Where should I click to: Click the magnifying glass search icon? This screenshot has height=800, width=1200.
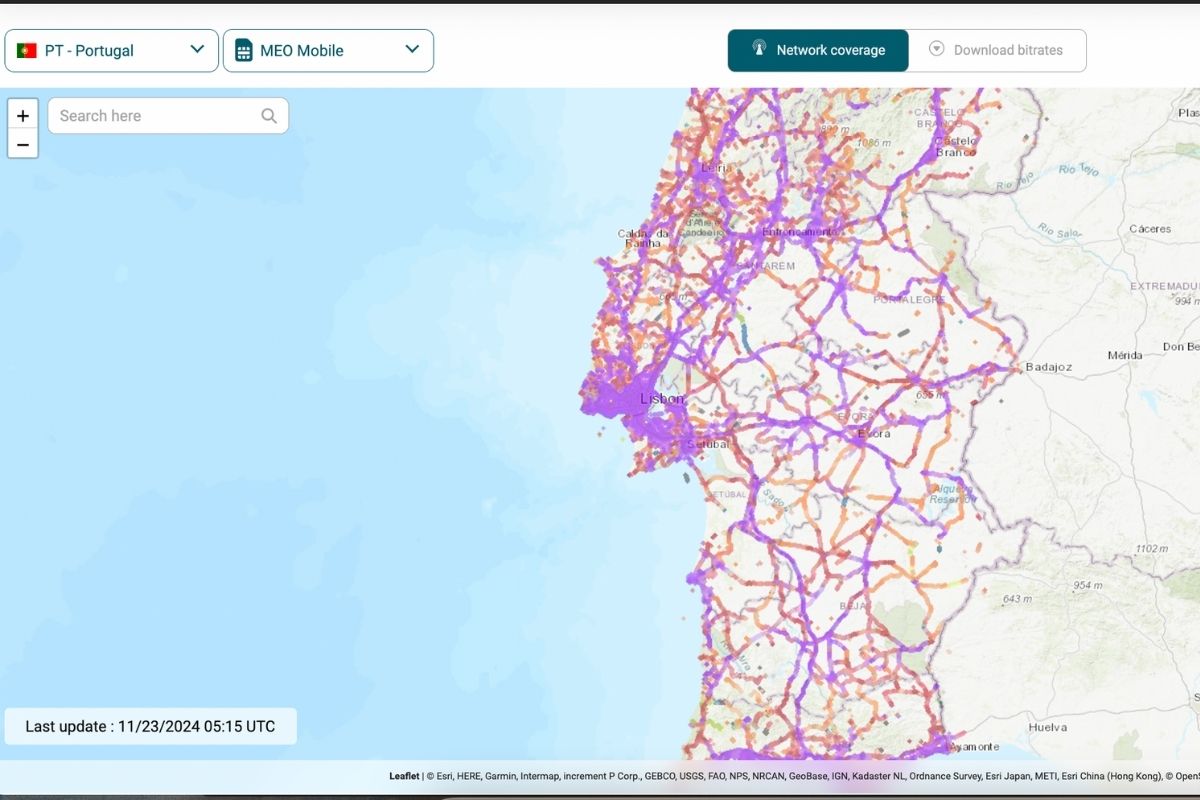coord(268,115)
